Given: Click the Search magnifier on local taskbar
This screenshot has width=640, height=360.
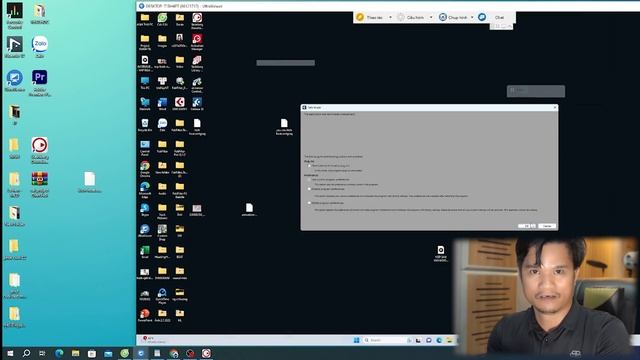Looking at the screenshot, I should [x=27, y=353].
